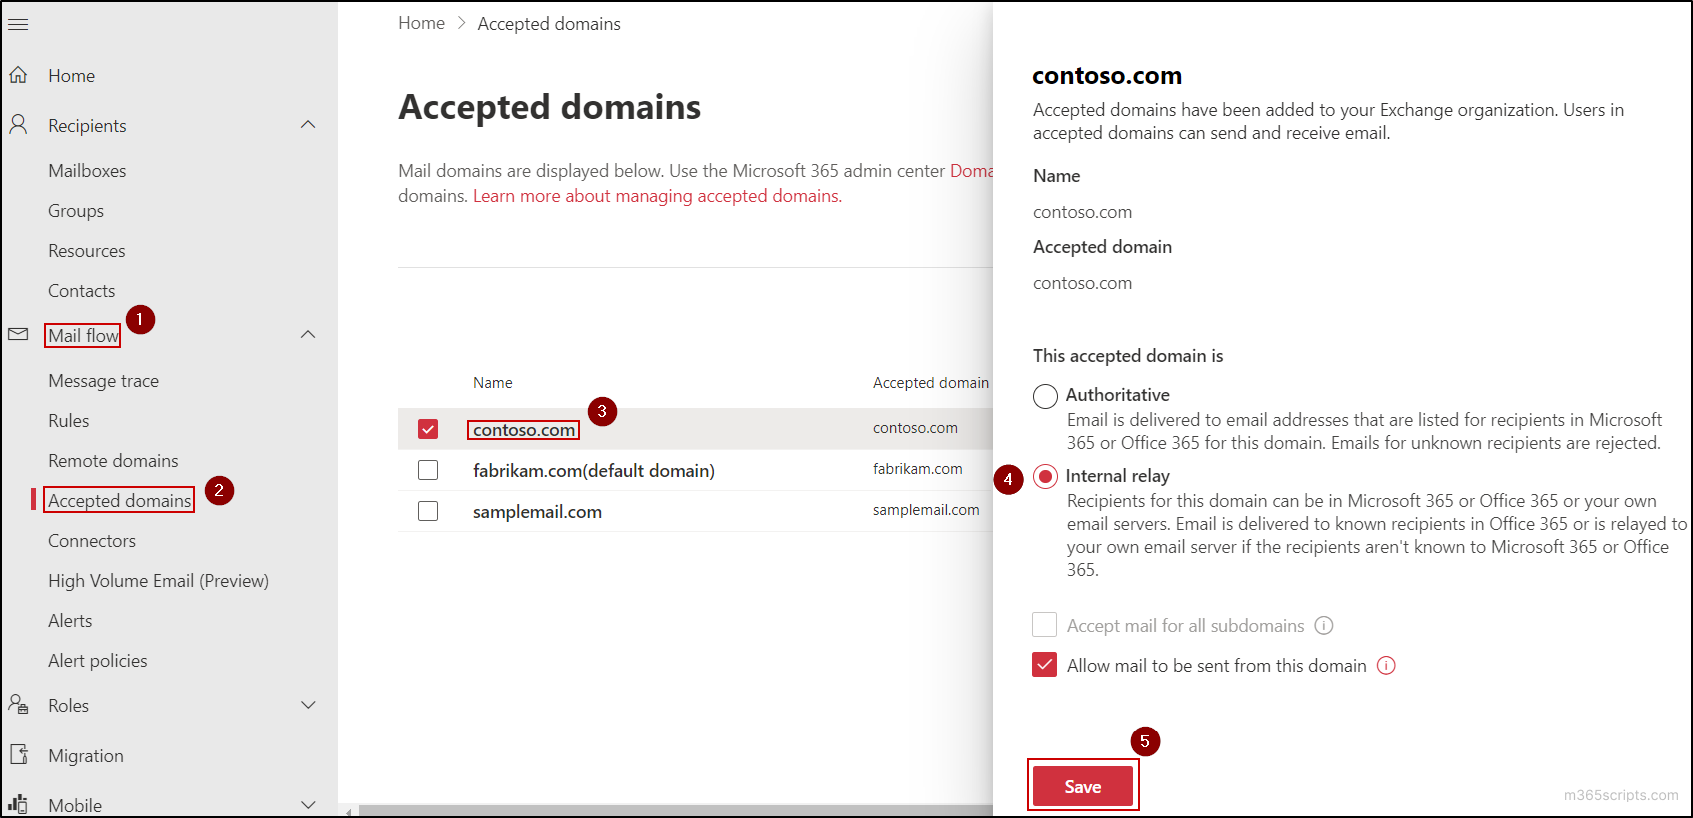Image resolution: width=1693 pixels, height=818 pixels.
Task: Click the Roles sidebar label
Action: [x=68, y=706]
